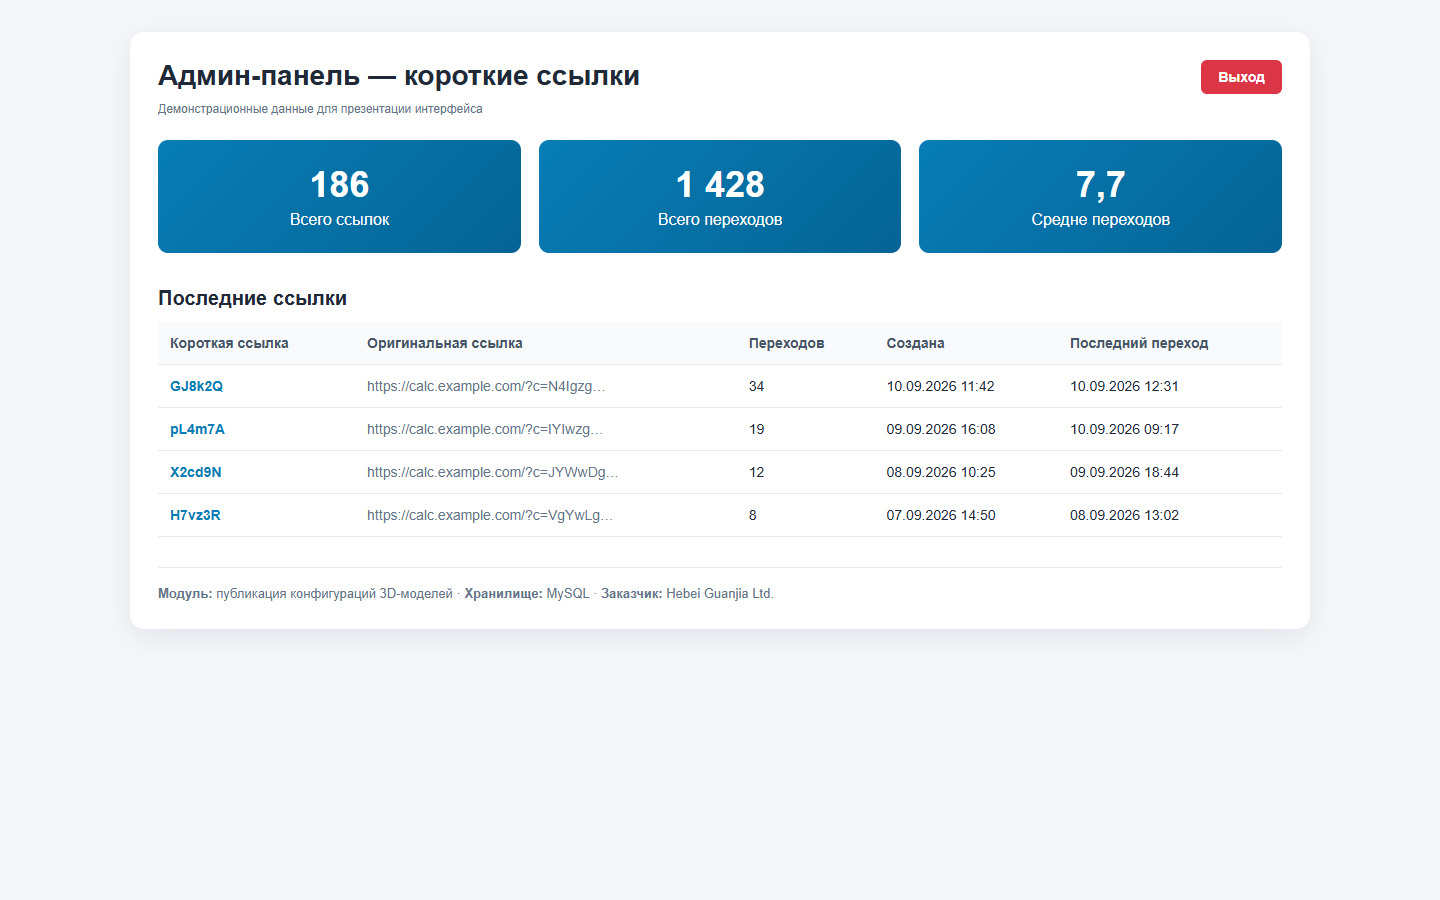Select the Всего ссылок 186 stat card
The image size is (1440, 900).
tap(339, 196)
